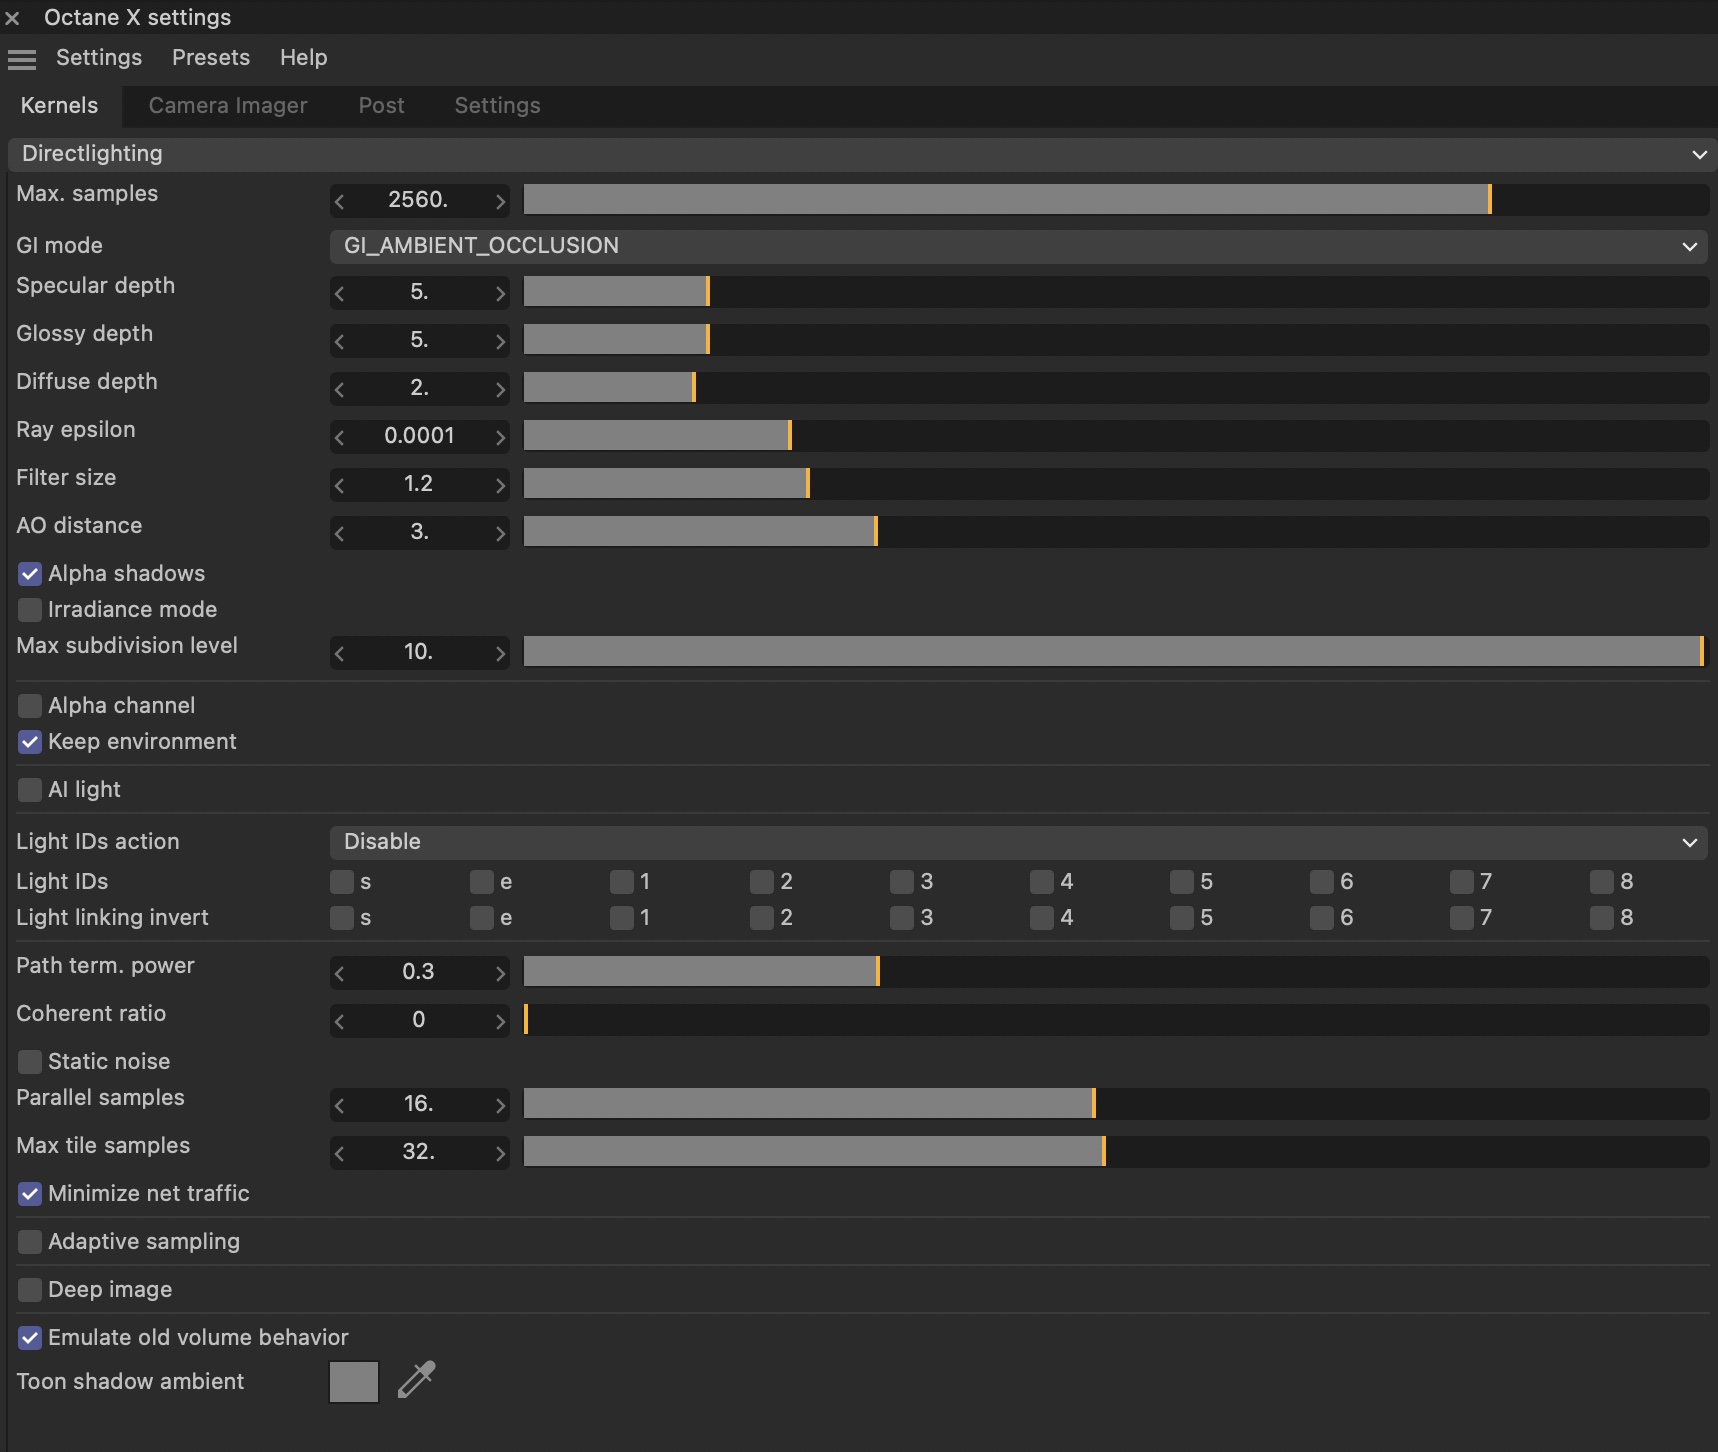Check Light linking invert 'e' checkbox

(x=482, y=917)
